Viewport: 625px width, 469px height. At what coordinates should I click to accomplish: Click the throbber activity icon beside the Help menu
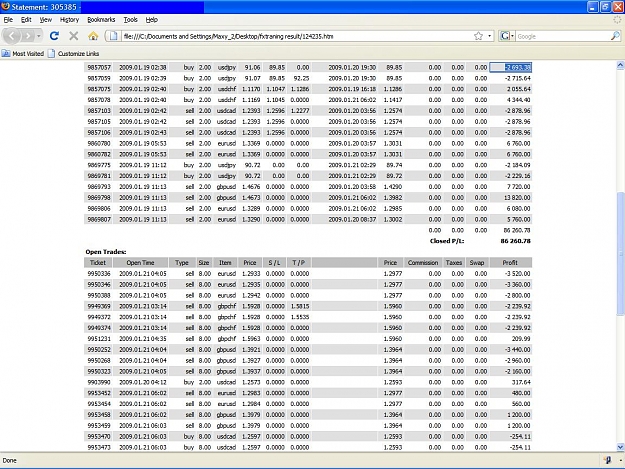click(617, 20)
